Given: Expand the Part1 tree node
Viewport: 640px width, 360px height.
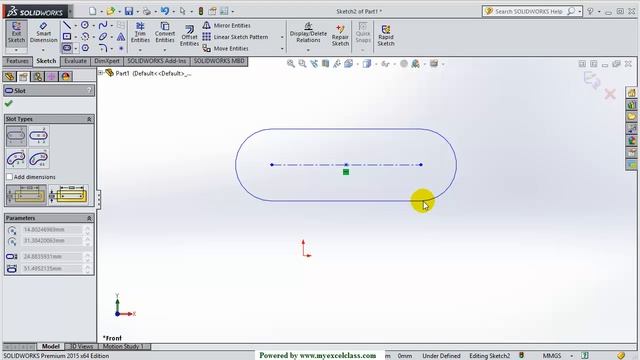Looking at the screenshot, I should pyautogui.click(x=100, y=73).
